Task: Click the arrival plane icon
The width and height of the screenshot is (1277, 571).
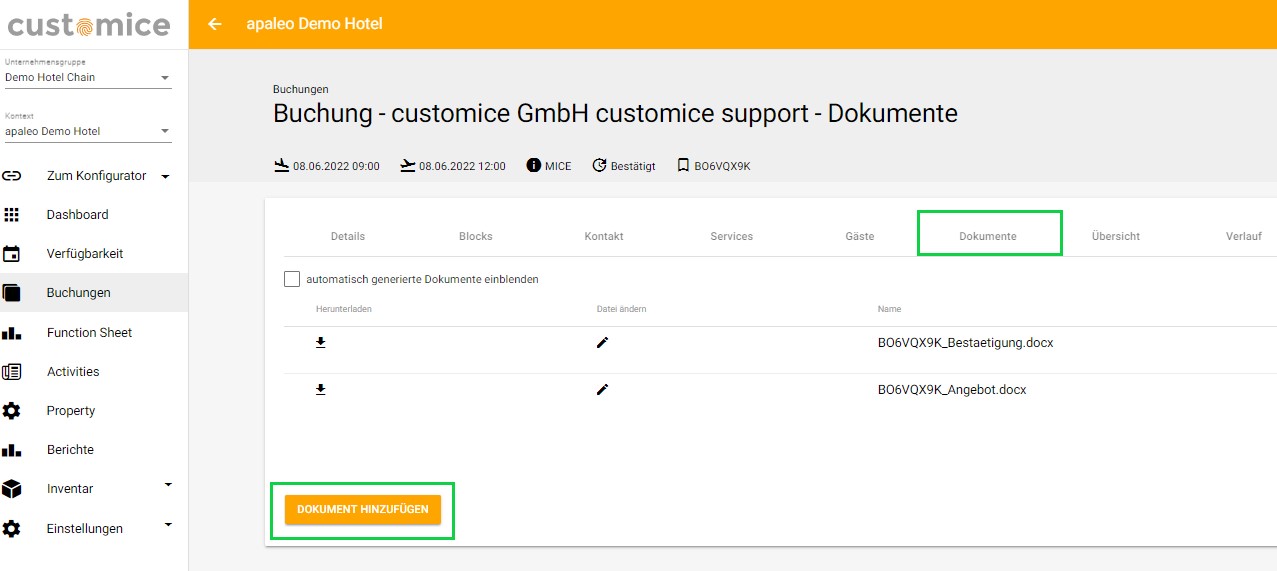Action: click(281, 165)
